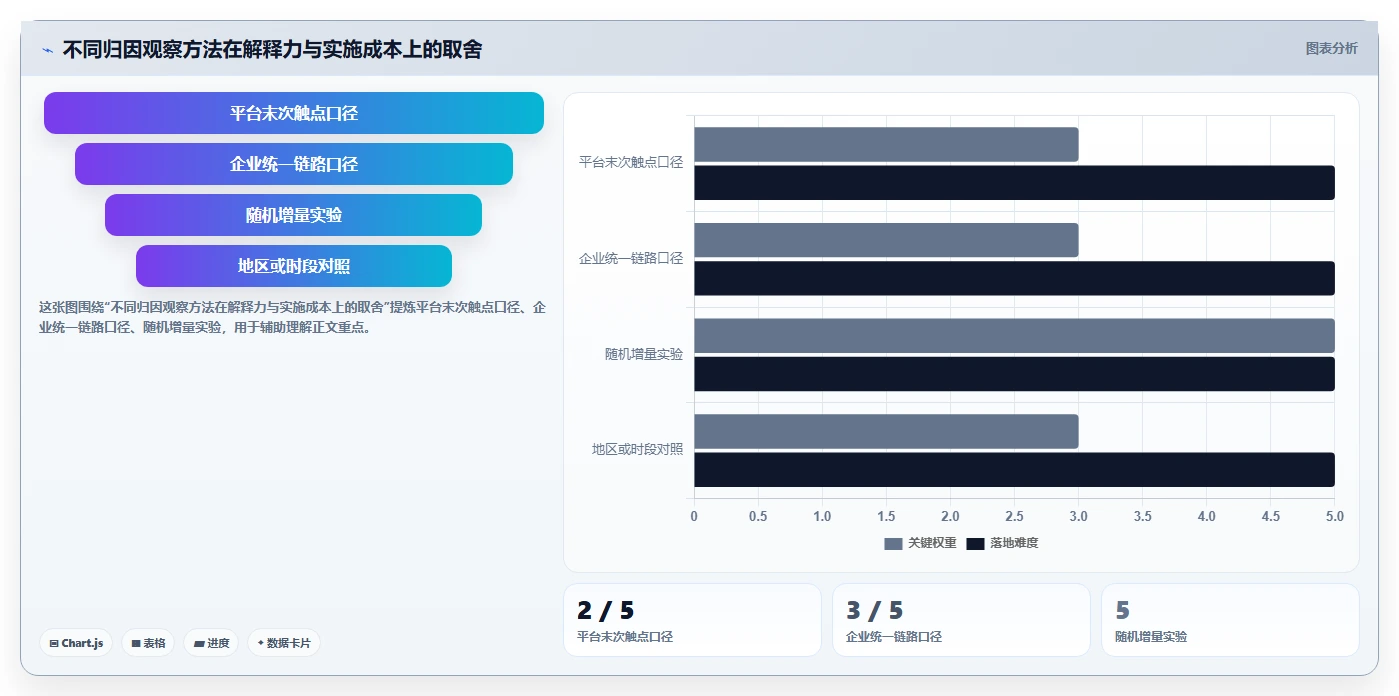Click the 关键权重 legend text
Image resolution: width=1399 pixels, height=696 pixels.
(x=932, y=543)
